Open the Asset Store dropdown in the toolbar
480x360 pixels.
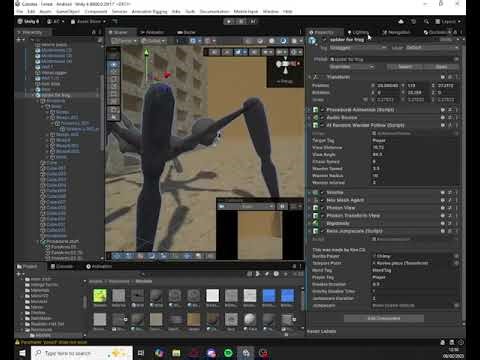[88, 21]
